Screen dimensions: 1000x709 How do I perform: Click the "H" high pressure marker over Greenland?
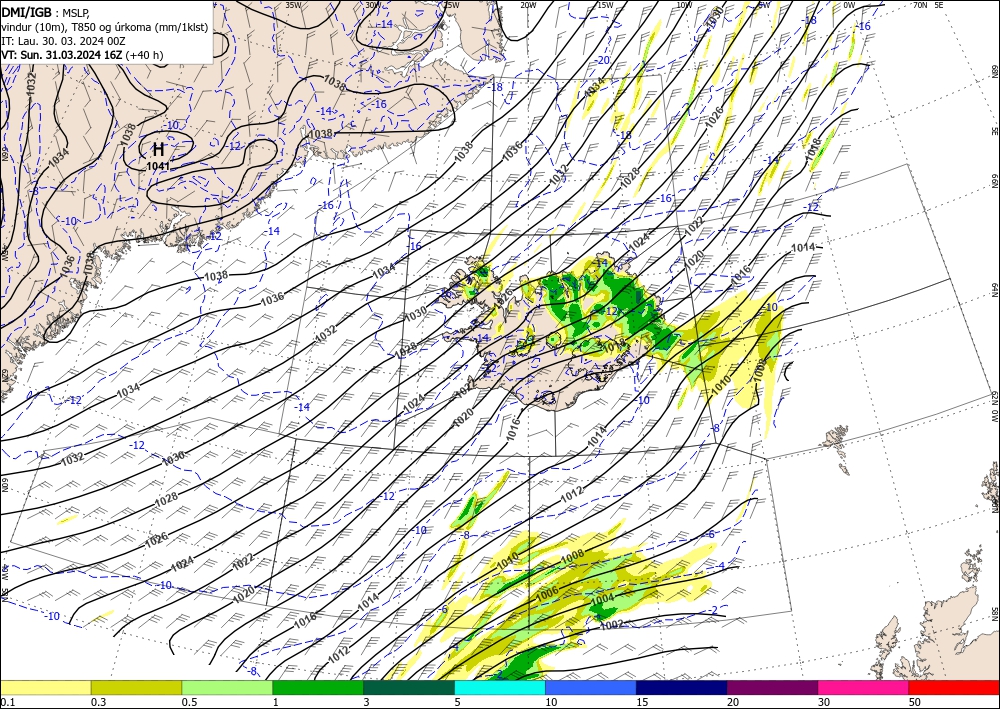(x=159, y=150)
